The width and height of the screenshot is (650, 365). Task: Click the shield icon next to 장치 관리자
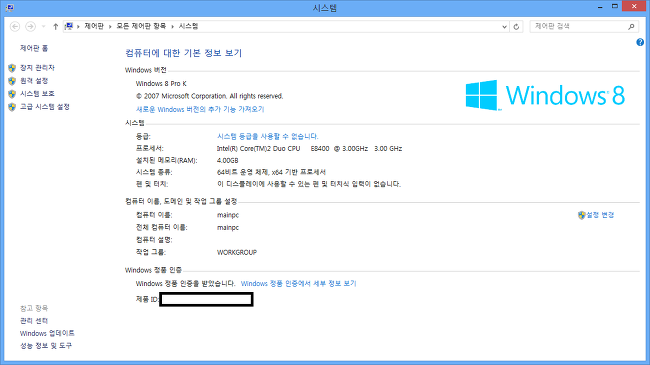12,68
